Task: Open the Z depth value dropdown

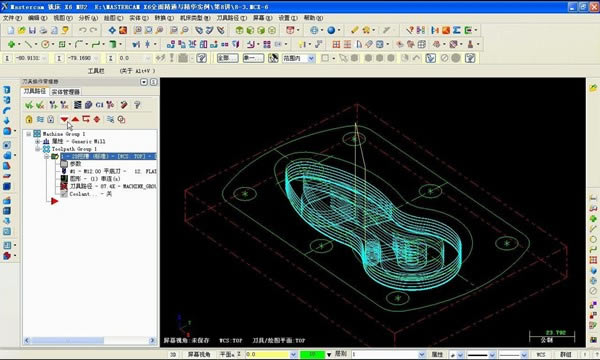Action: click(x=293, y=355)
